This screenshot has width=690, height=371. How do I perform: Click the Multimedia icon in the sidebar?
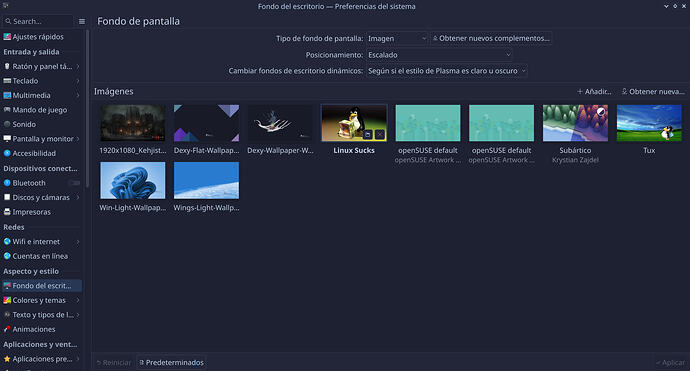(x=7, y=96)
